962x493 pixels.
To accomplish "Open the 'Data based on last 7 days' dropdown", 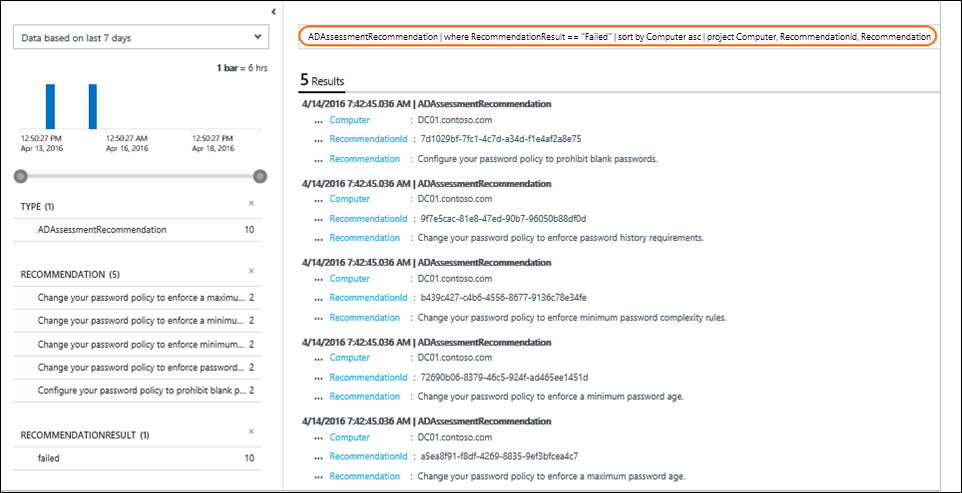I will point(140,38).
